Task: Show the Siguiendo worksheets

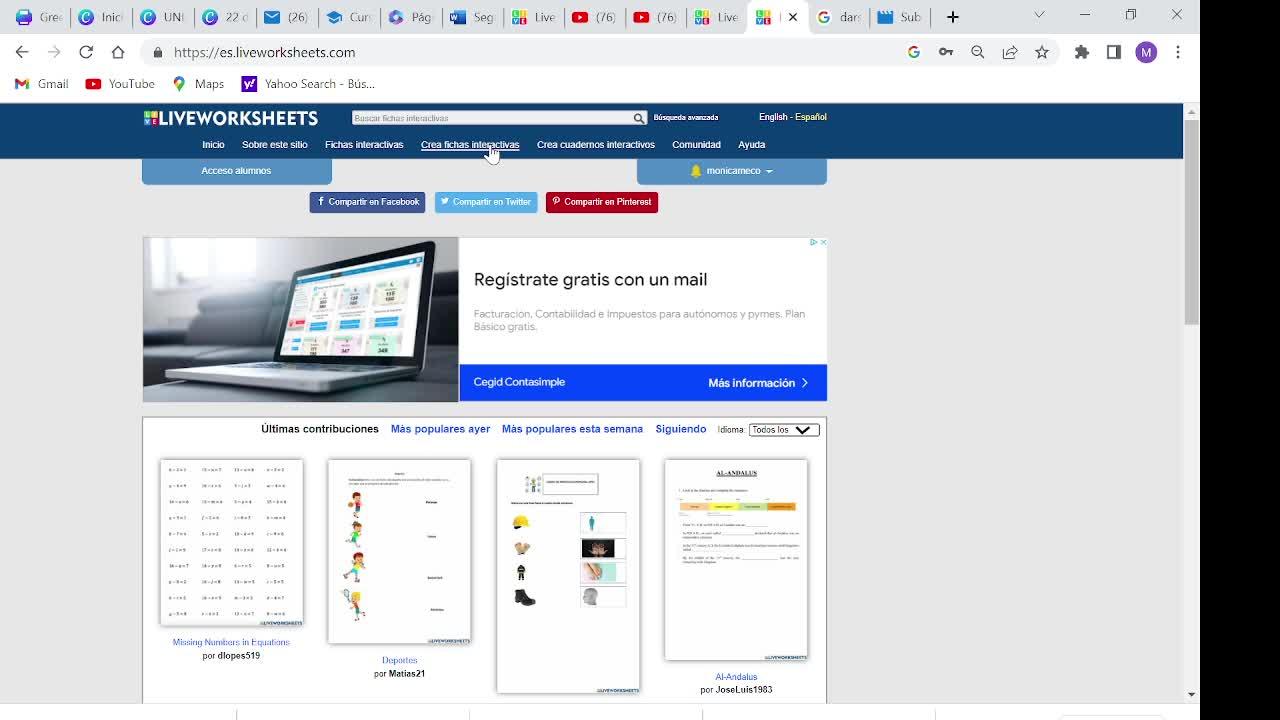Action: (x=681, y=429)
